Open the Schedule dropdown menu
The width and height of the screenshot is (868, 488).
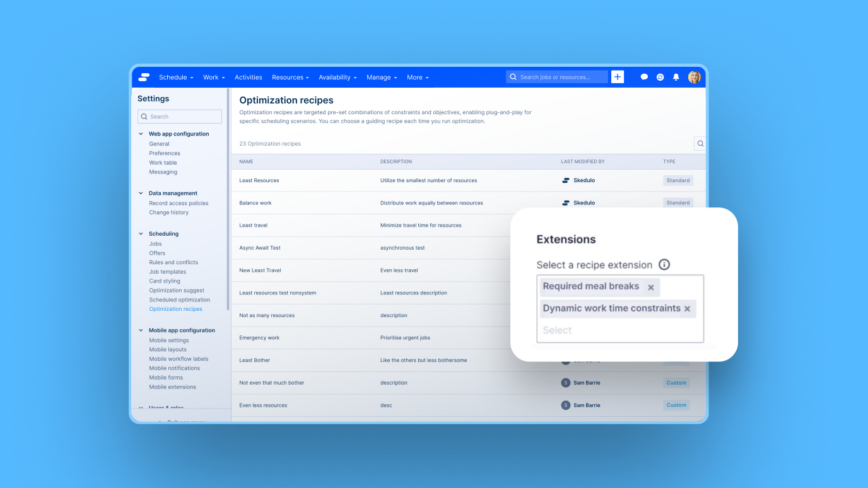click(176, 77)
